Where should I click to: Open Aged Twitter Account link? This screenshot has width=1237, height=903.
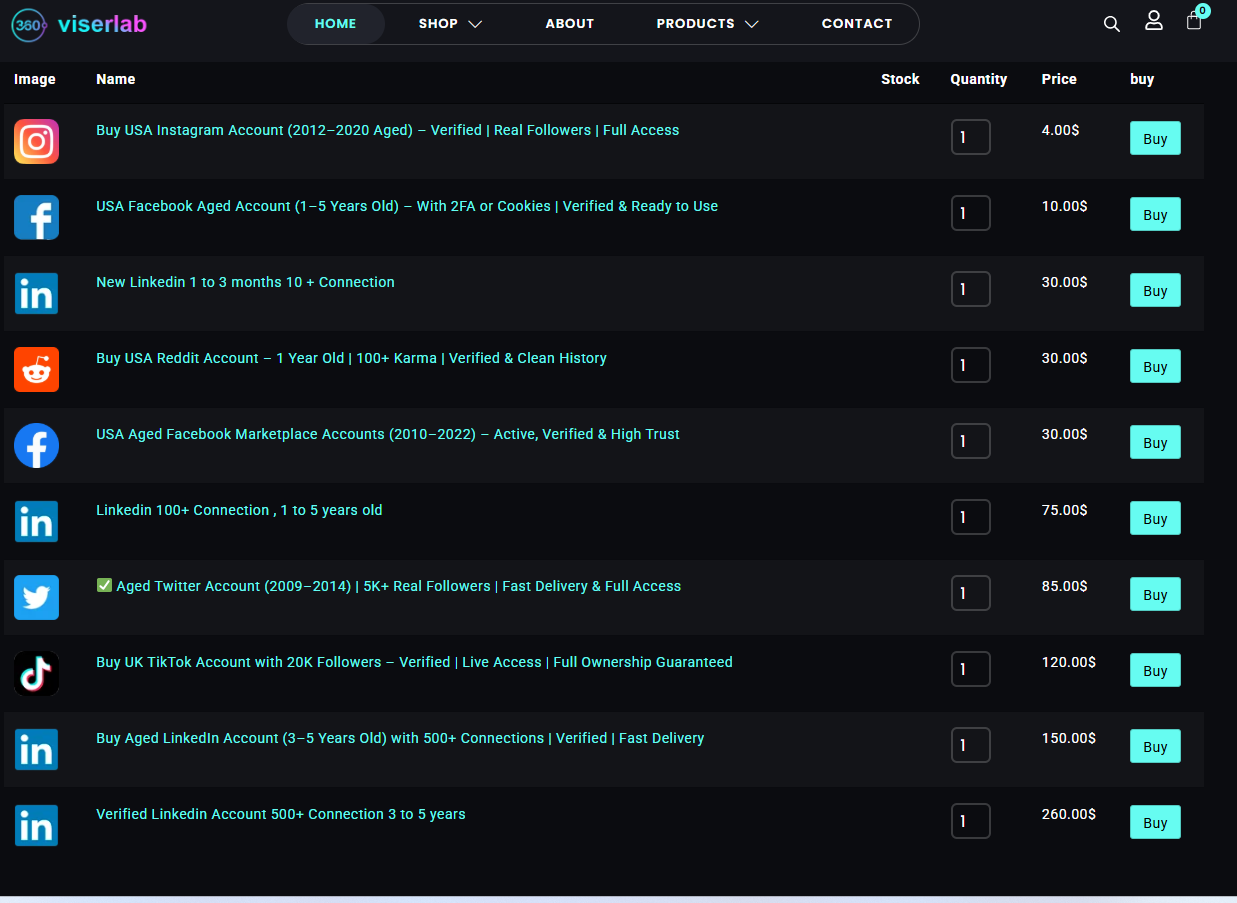[x=389, y=586]
